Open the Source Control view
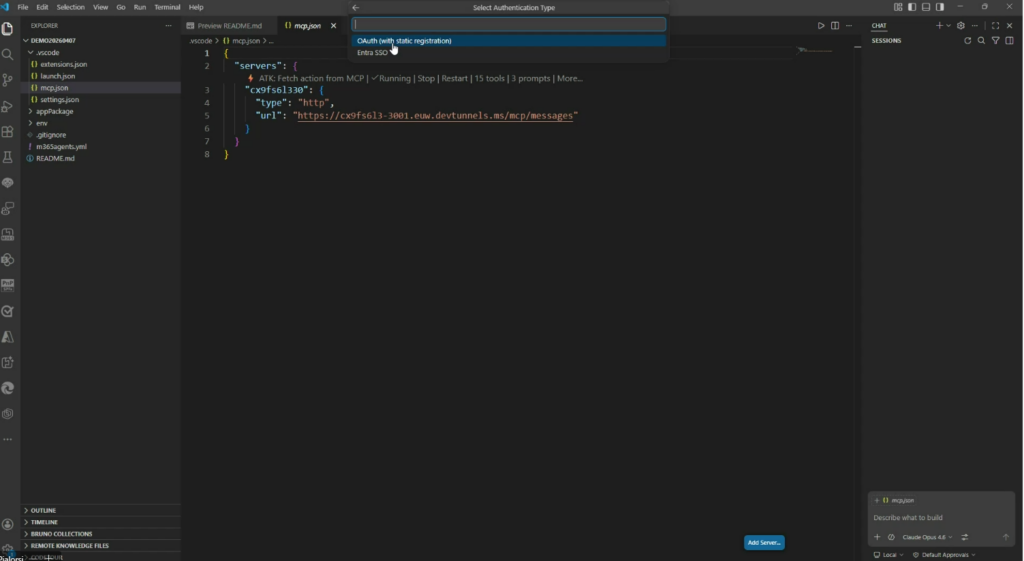The image size is (1024, 561). (8, 80)
